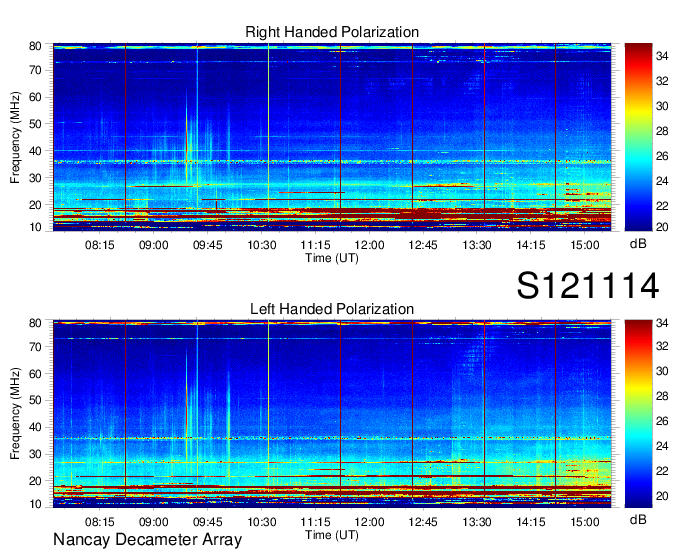Click the 10:30 time tick of Right Handed plot
Image resolution: width=680 pixels, height=552 pixels.
pos(262,245)
